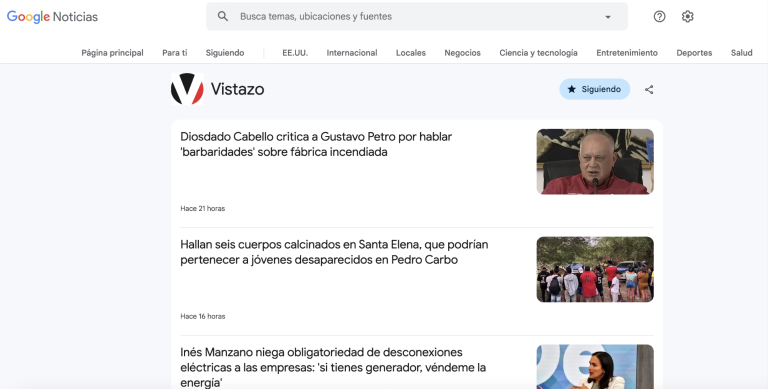Open the Siguiendo navigation tab
This screenshot has height=389, width=768.
click(225, 53)
